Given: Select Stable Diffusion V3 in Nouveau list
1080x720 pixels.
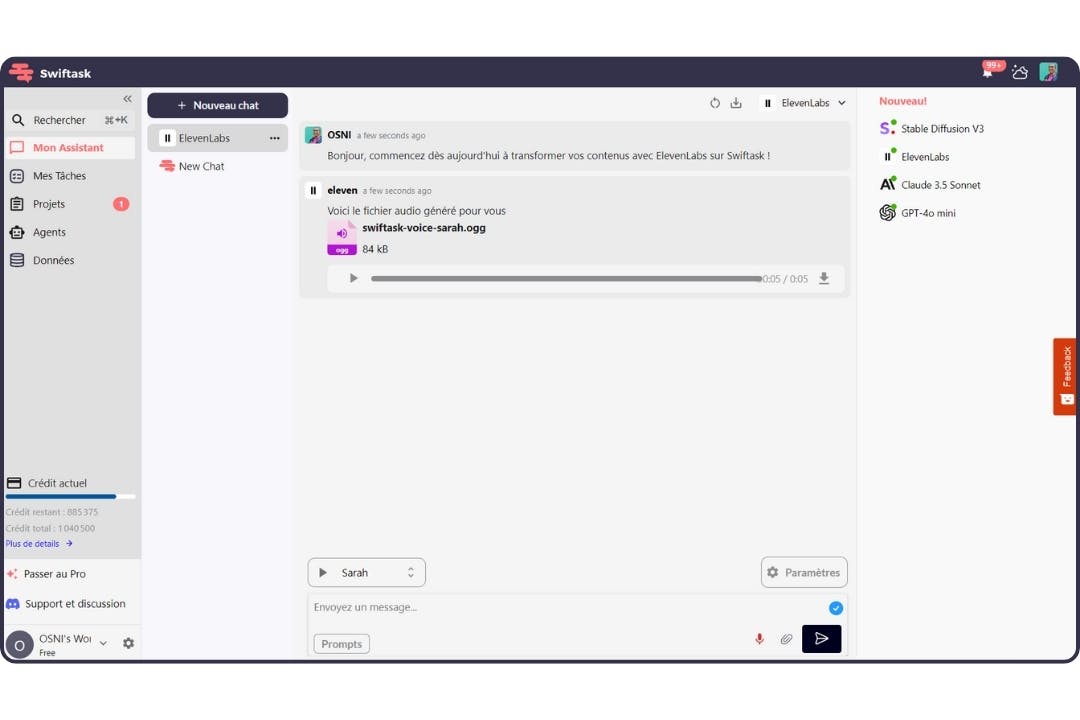Looking at the screenshot, I should point(932,128).
